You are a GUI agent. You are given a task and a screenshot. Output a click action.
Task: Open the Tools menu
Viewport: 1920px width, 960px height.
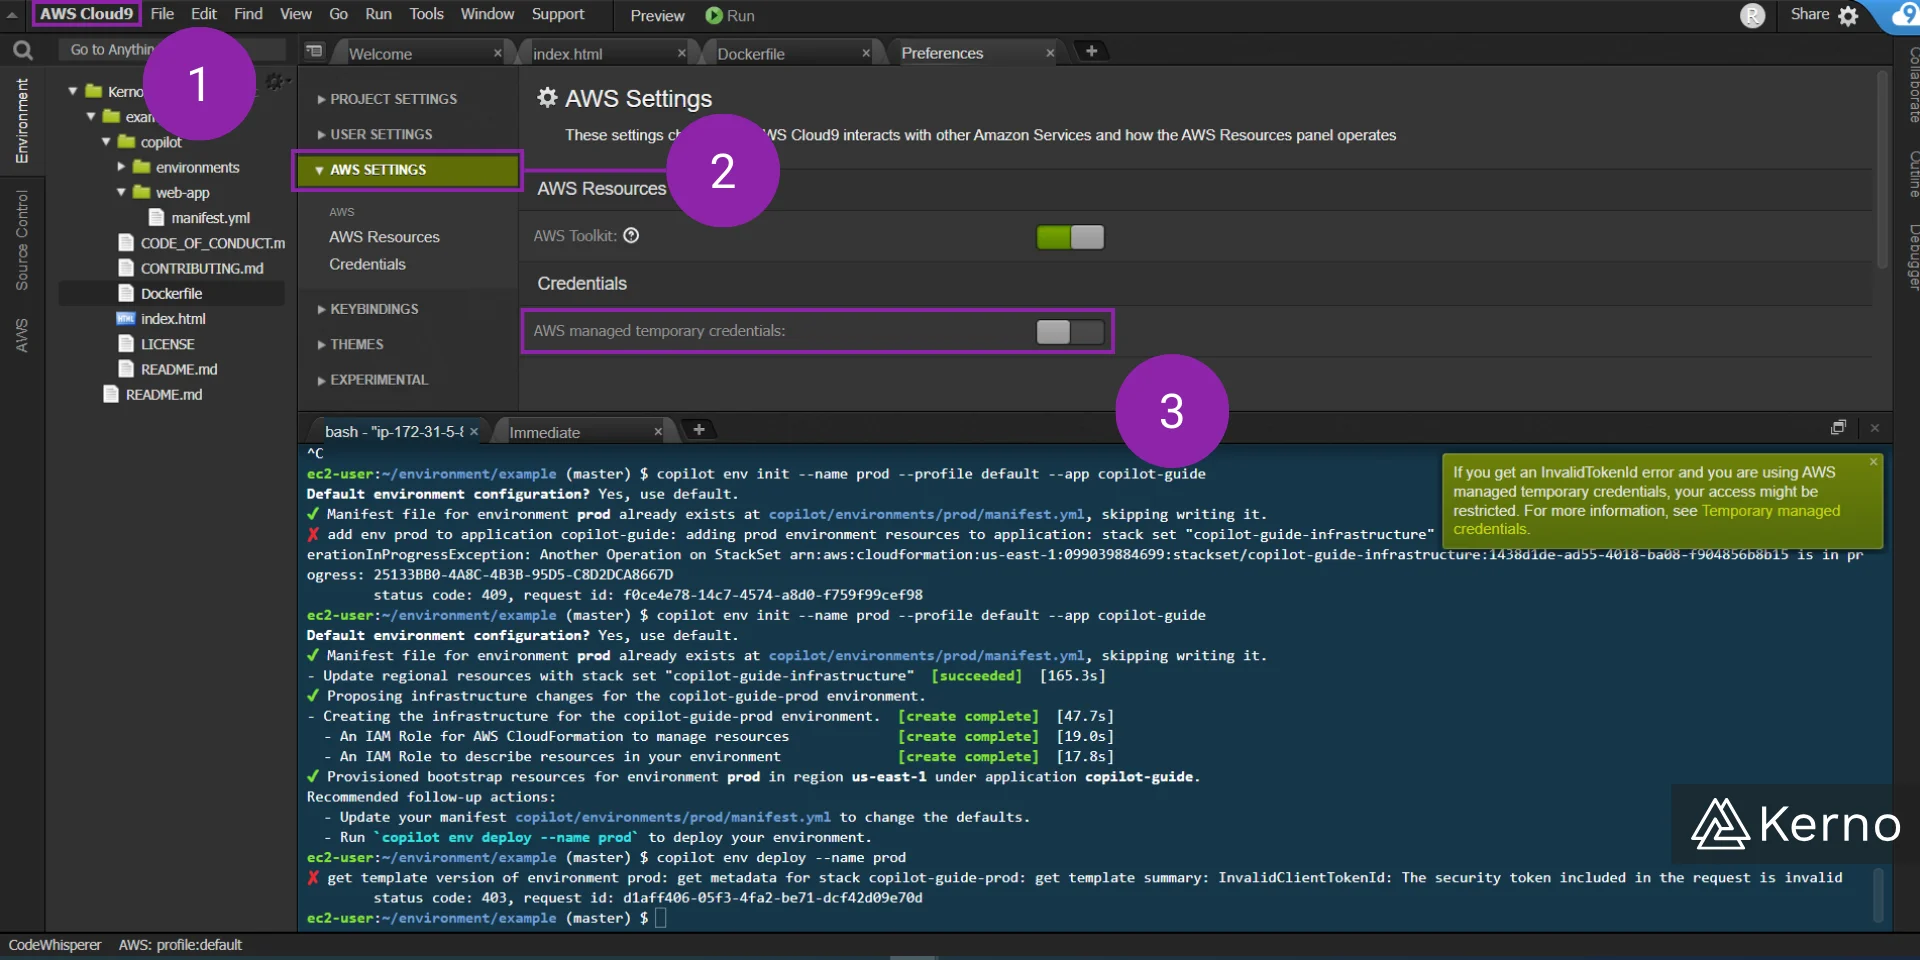(x=426, y=13)
